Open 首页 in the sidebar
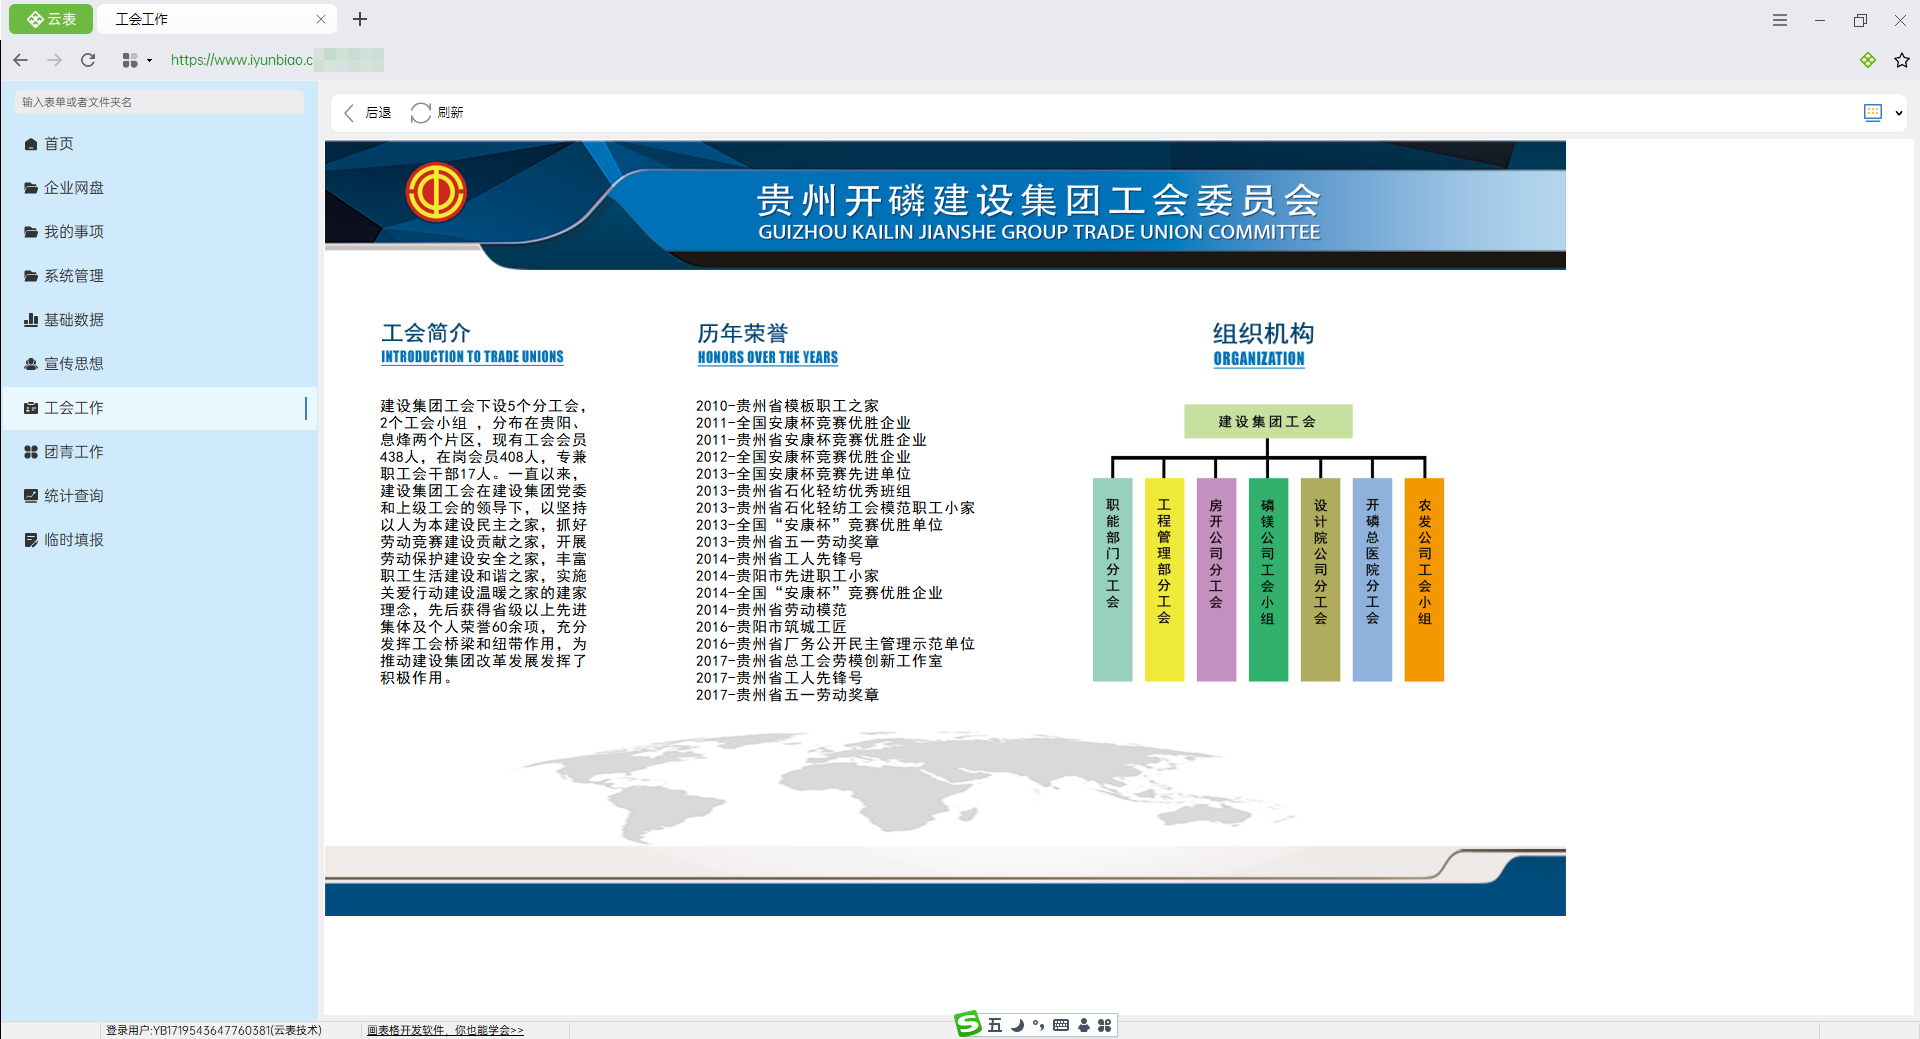 click(59, 144)
